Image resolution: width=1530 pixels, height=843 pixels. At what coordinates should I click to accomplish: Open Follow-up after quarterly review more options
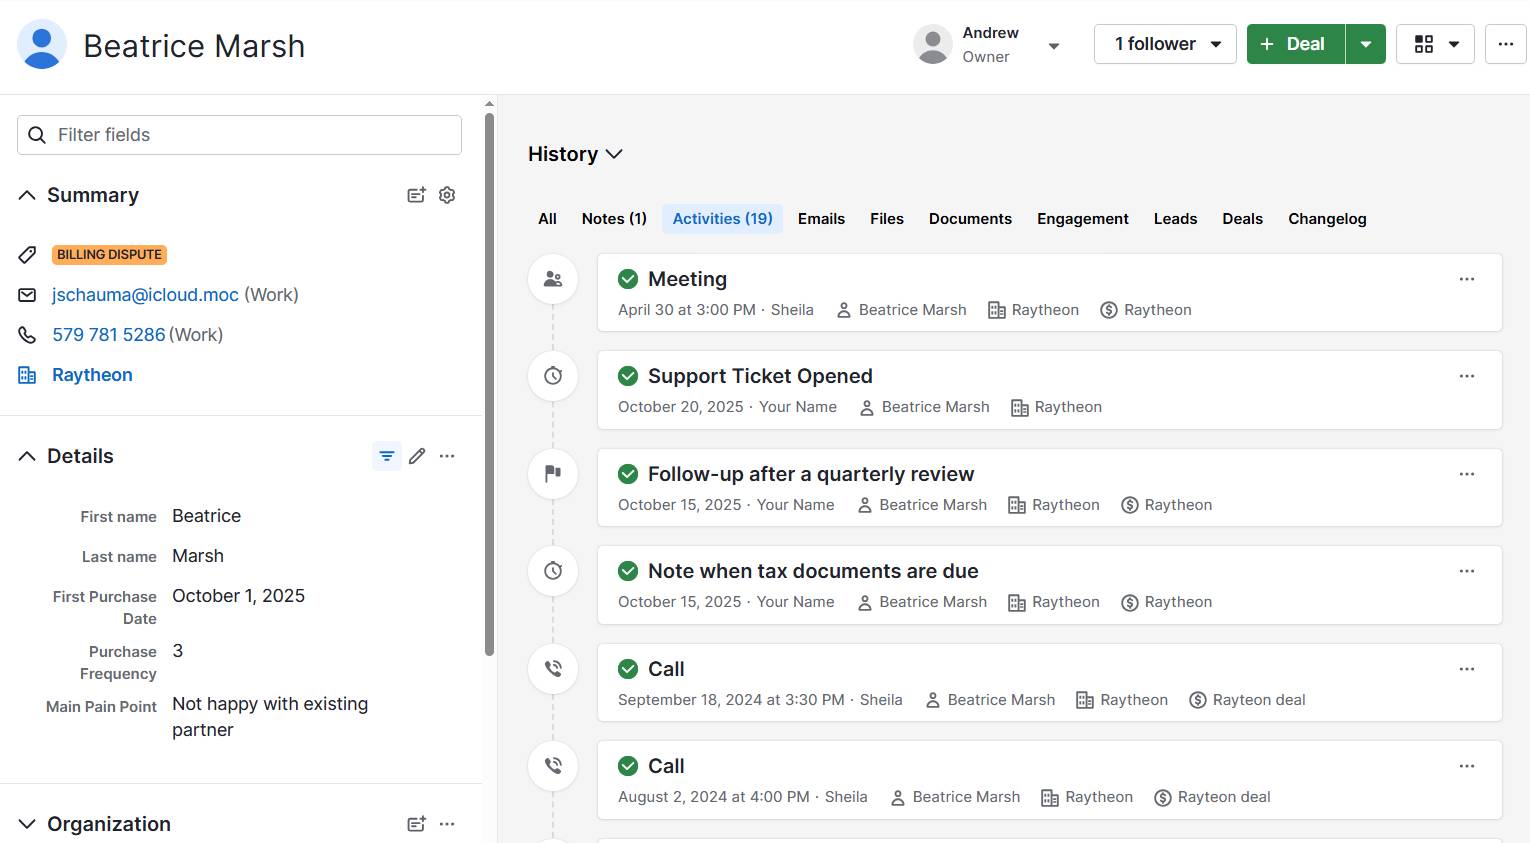pos(1467,474)
